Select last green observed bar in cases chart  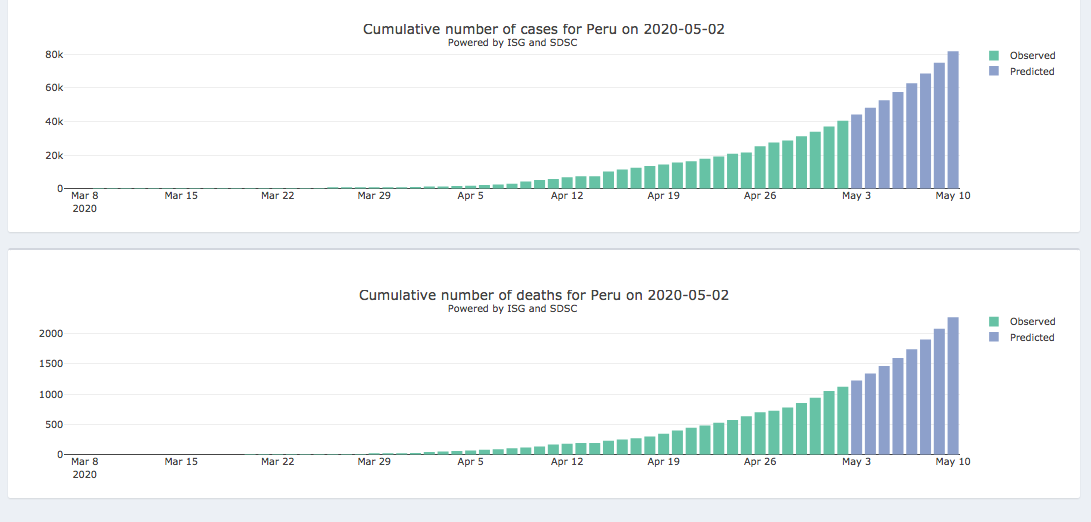pos(843,155)
